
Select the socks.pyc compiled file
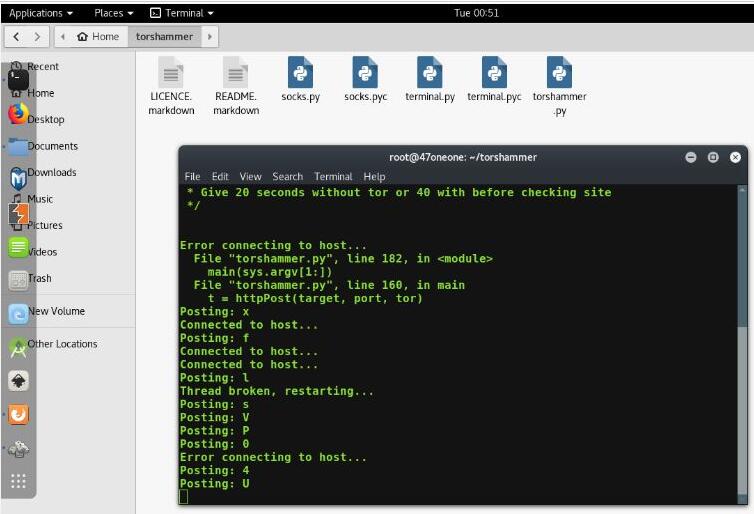(x=365, y=74)
